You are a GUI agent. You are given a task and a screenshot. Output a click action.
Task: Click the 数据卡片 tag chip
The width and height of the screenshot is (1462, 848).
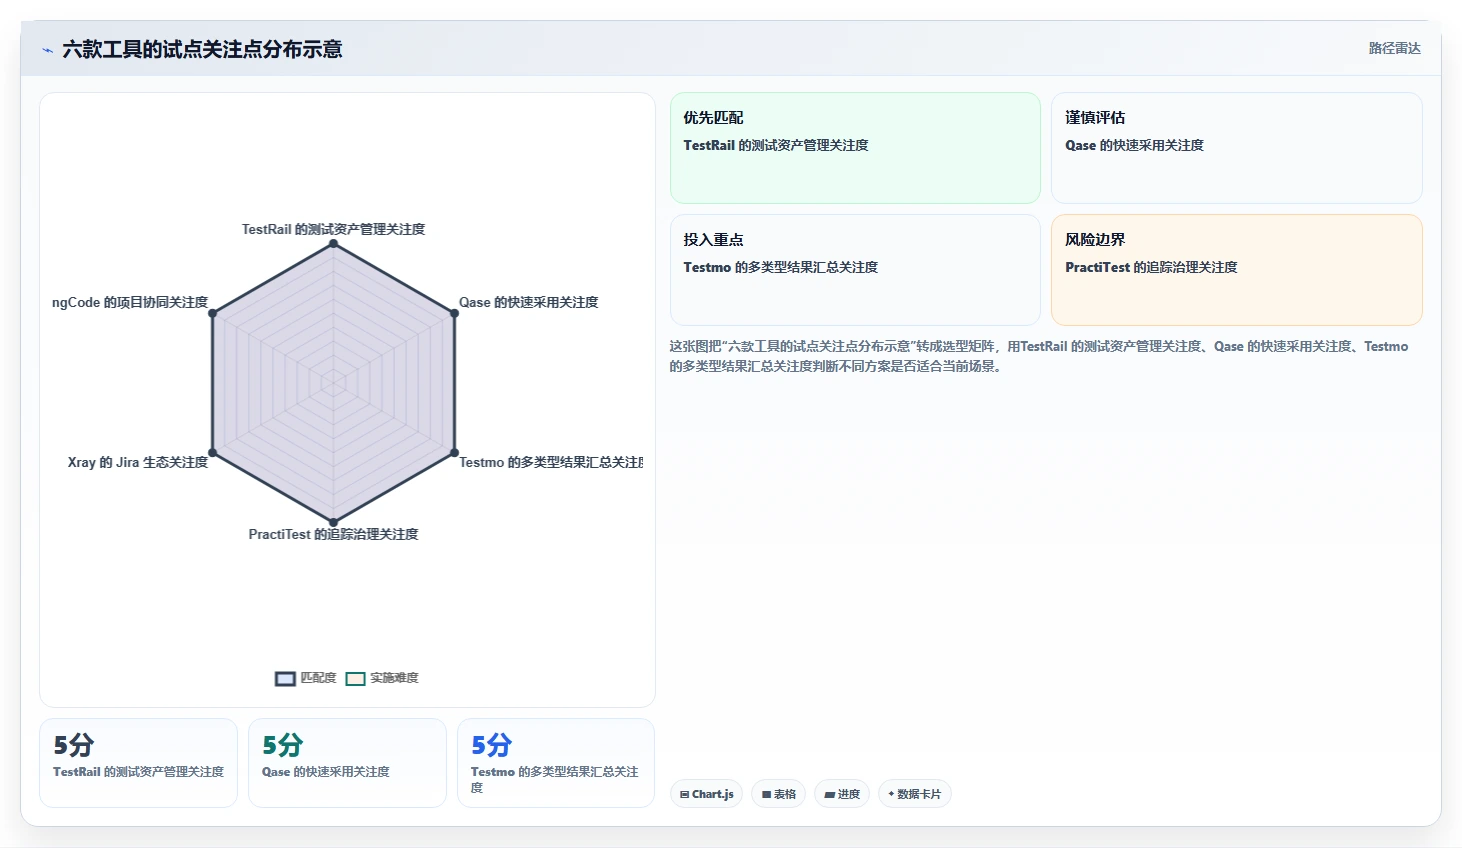click(x=914, y=794)
